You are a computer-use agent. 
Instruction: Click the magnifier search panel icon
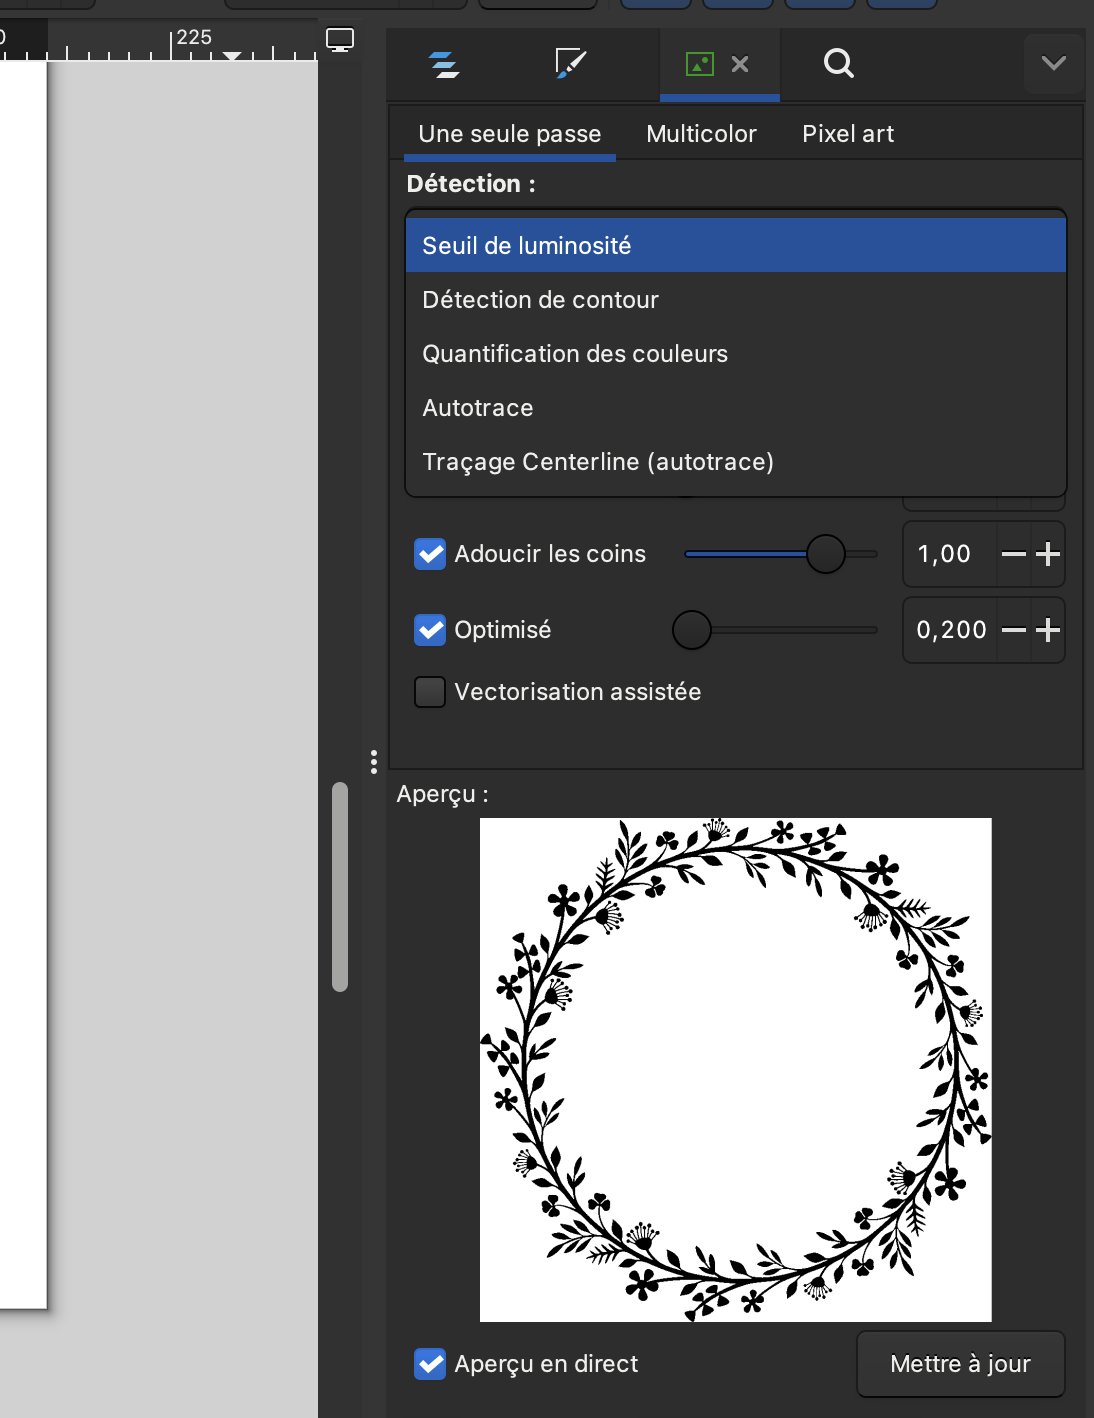point(838,64)
